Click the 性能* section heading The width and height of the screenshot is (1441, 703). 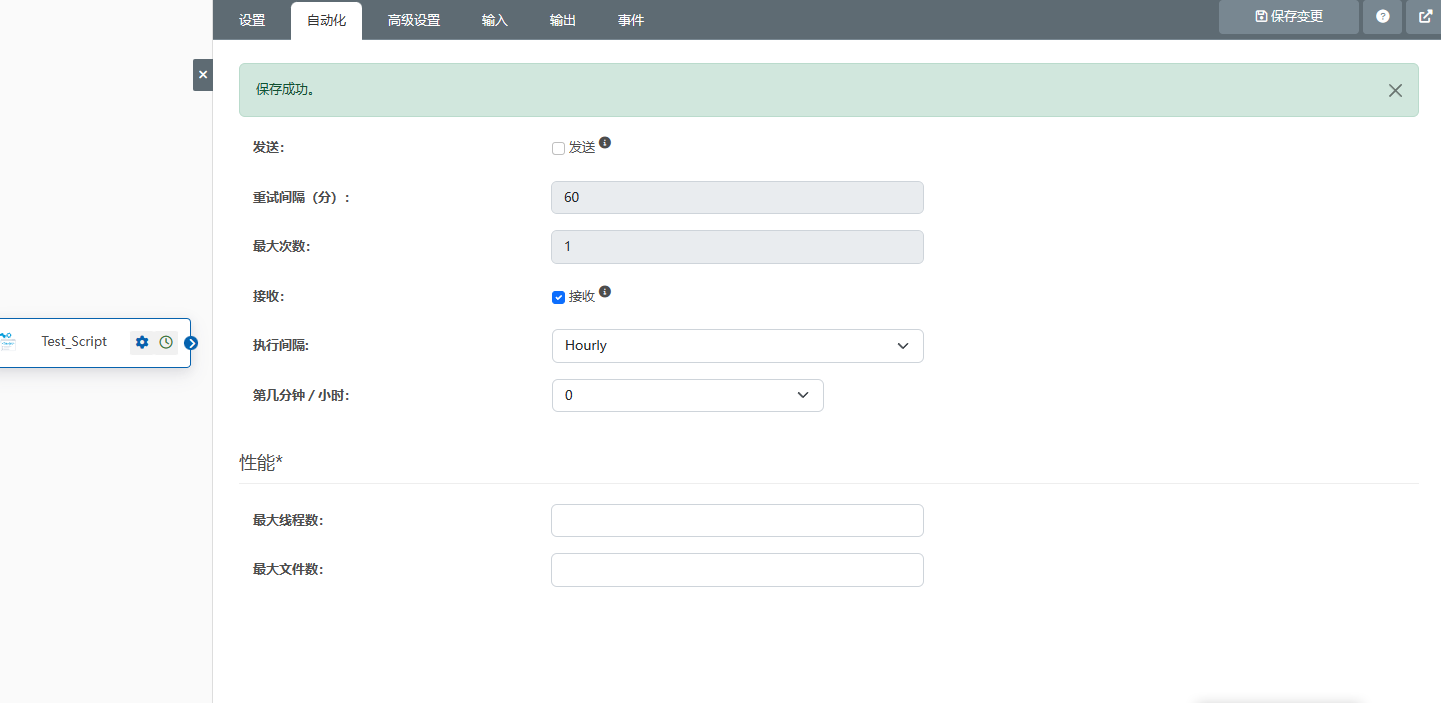click(x=261, y=462)
